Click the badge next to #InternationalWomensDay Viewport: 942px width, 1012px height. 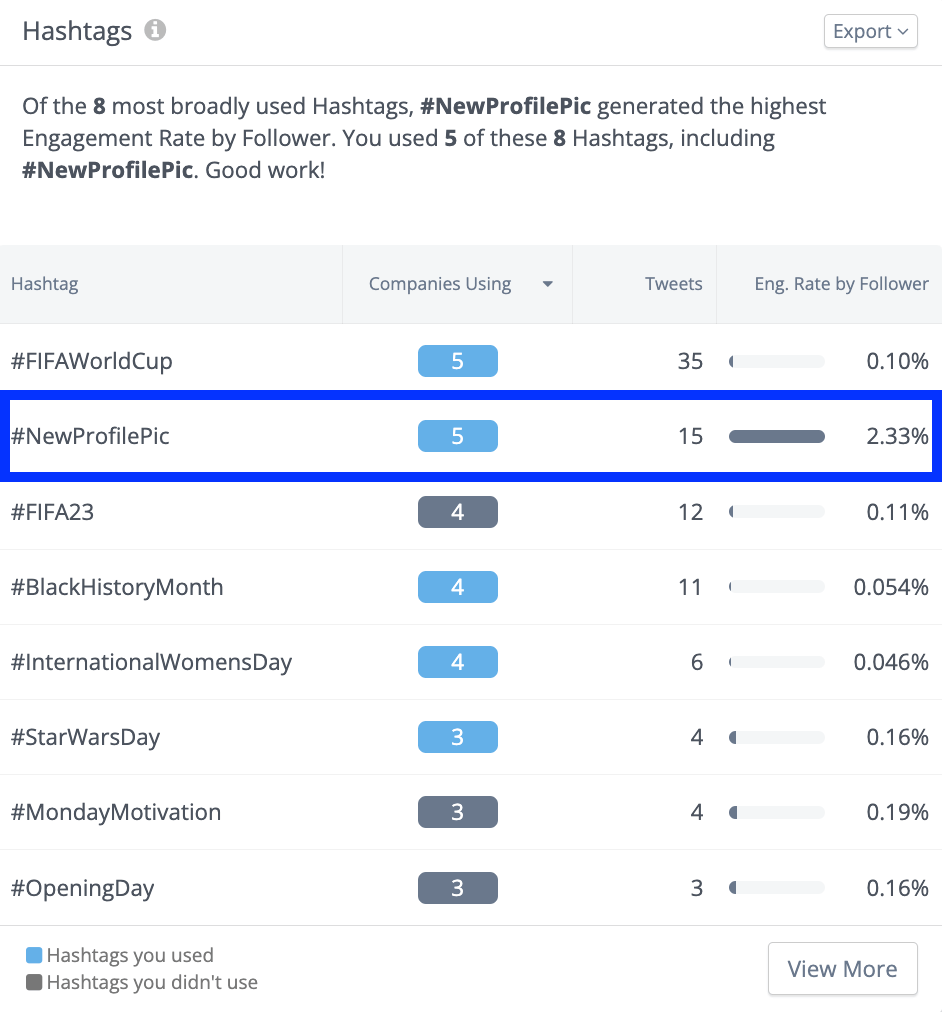pyautogui.click(x=457, y=662)
